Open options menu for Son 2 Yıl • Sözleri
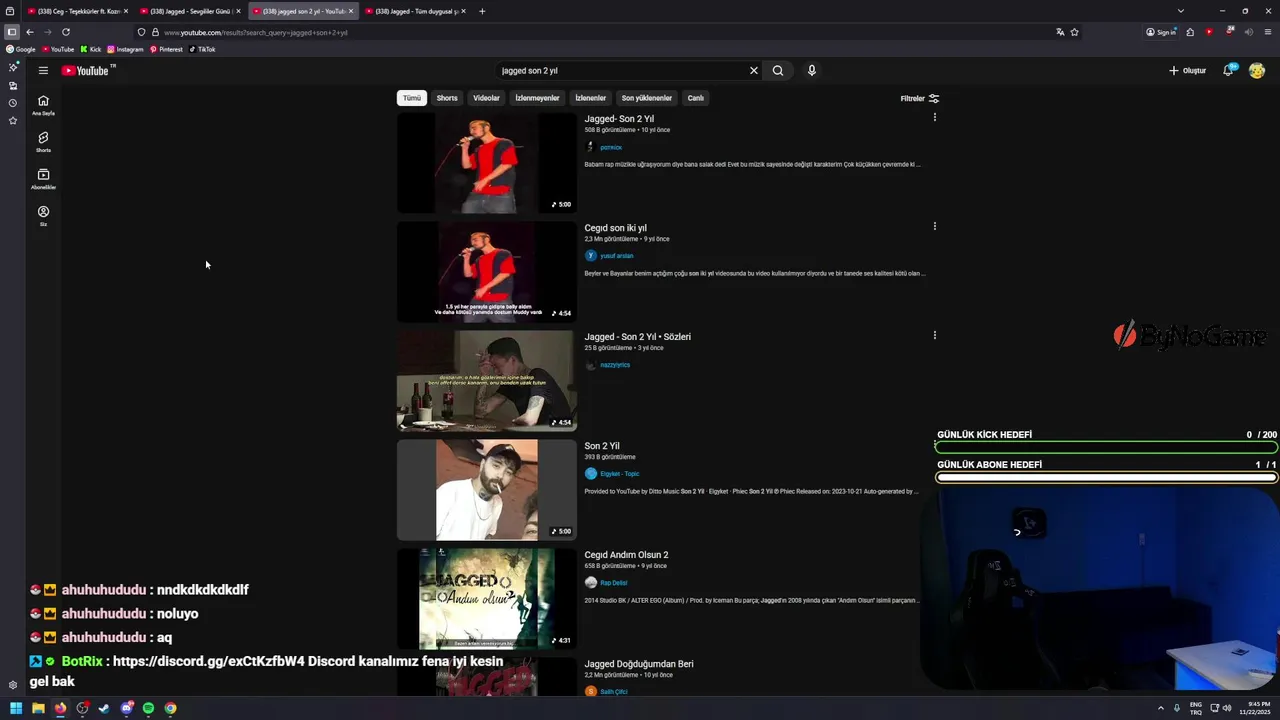This screenshot has height=720, width=1280. click(934, 335)
